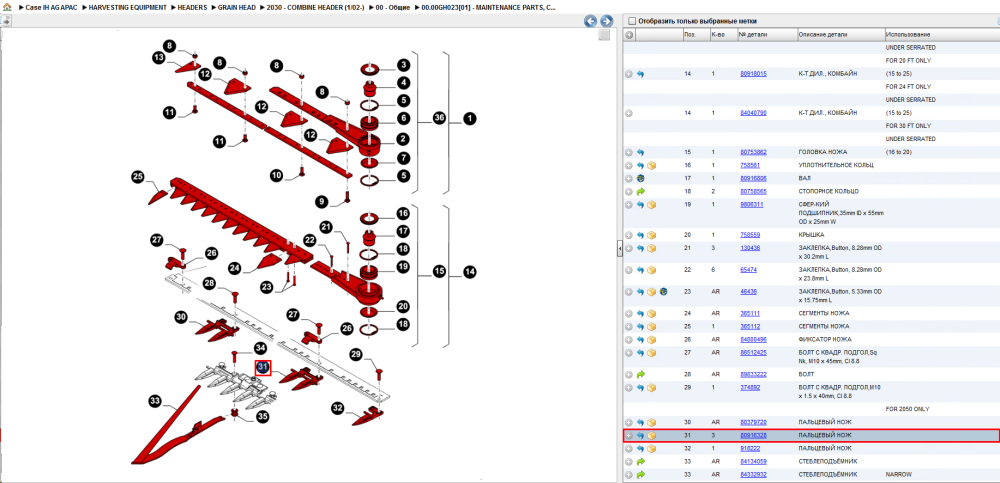Toggle the round selector in the КРЫШКА row
This screenshot has height=483, width=1000.
coord(629,235)
